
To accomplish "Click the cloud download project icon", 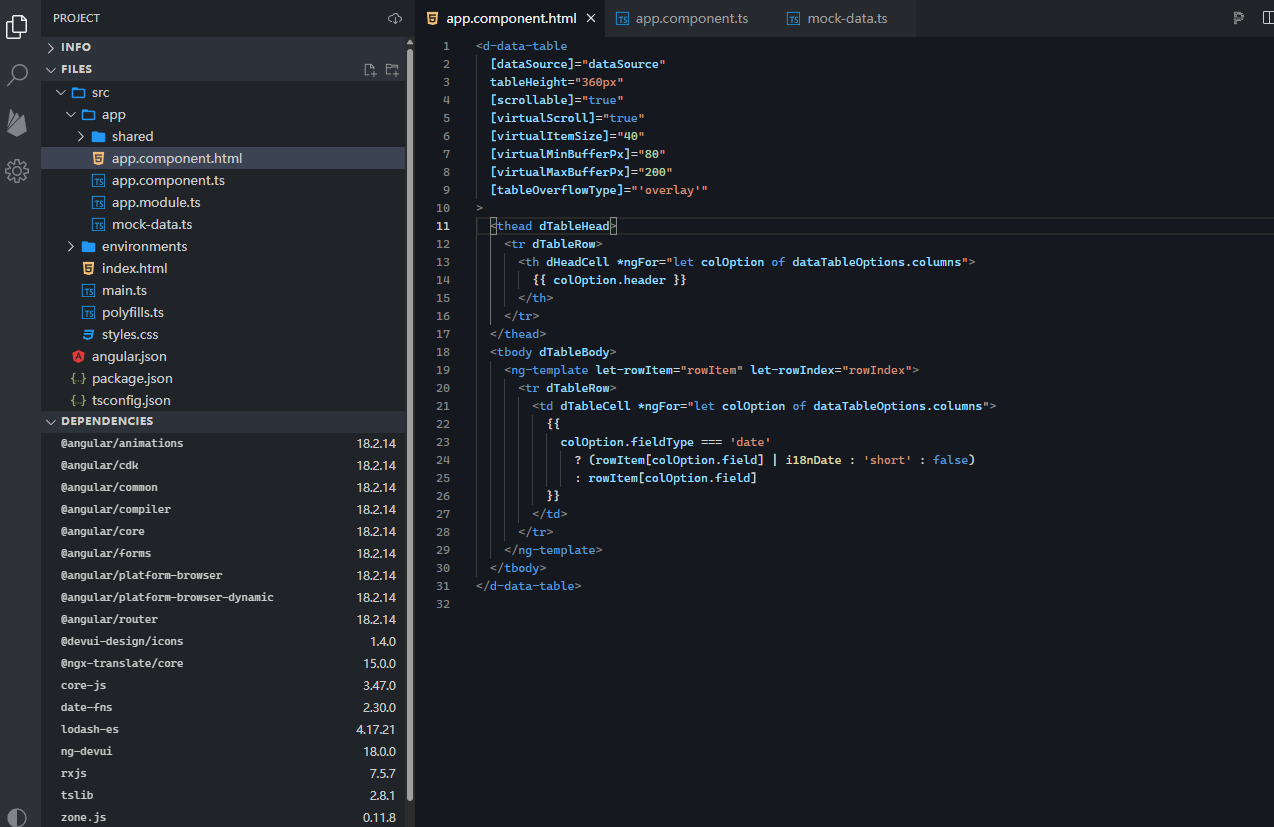I will (395, 19).
